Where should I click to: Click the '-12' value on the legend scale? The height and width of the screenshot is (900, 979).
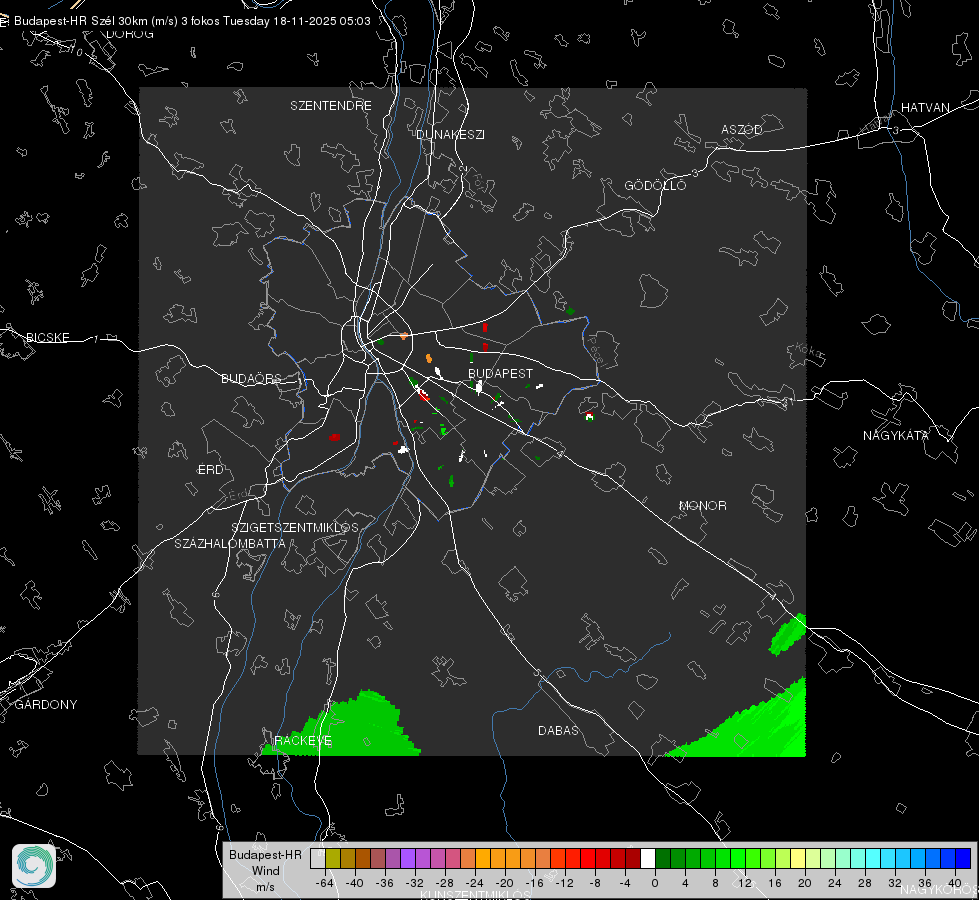pos(564,883)
